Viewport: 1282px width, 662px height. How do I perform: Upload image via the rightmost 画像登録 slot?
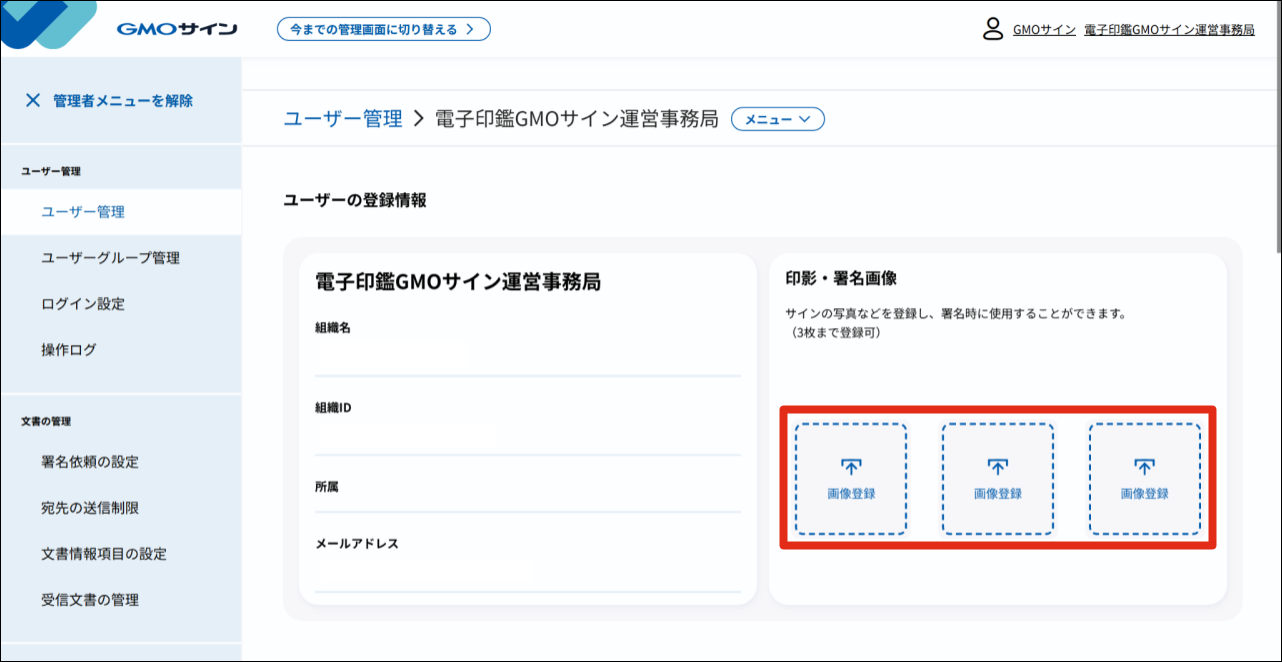[1145, 478]
